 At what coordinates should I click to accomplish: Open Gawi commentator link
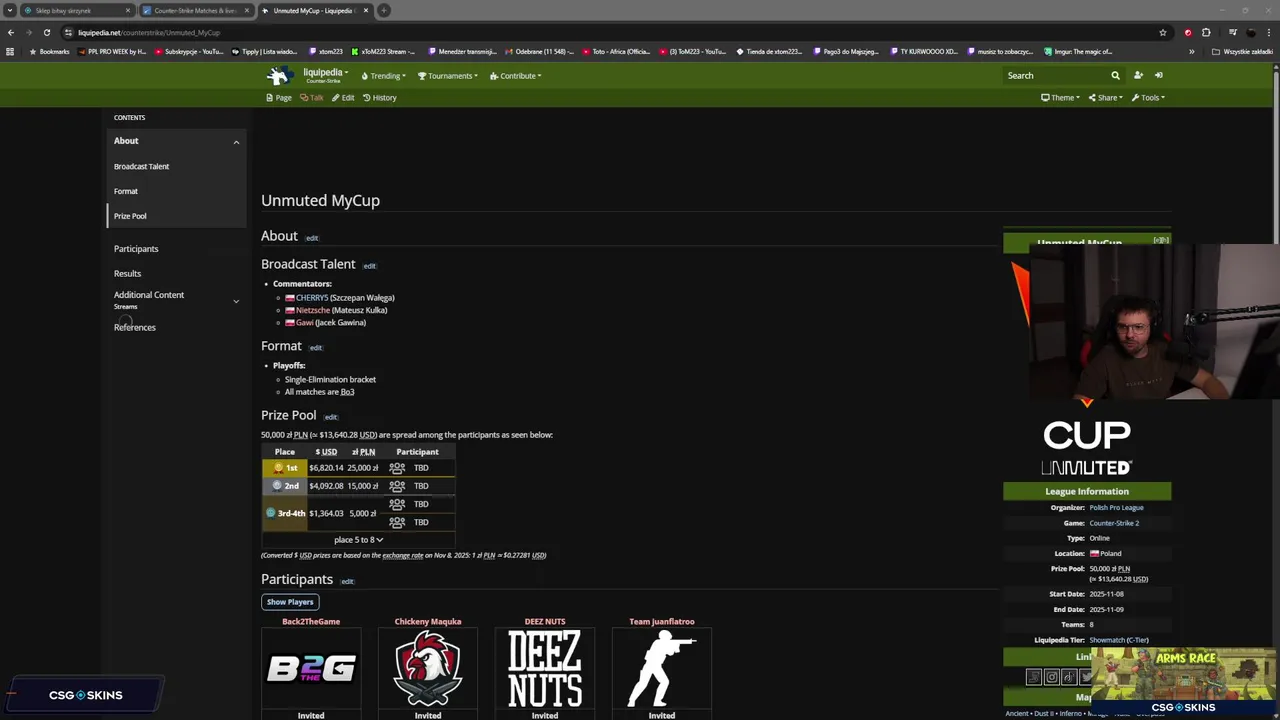(x=305, y=323)
